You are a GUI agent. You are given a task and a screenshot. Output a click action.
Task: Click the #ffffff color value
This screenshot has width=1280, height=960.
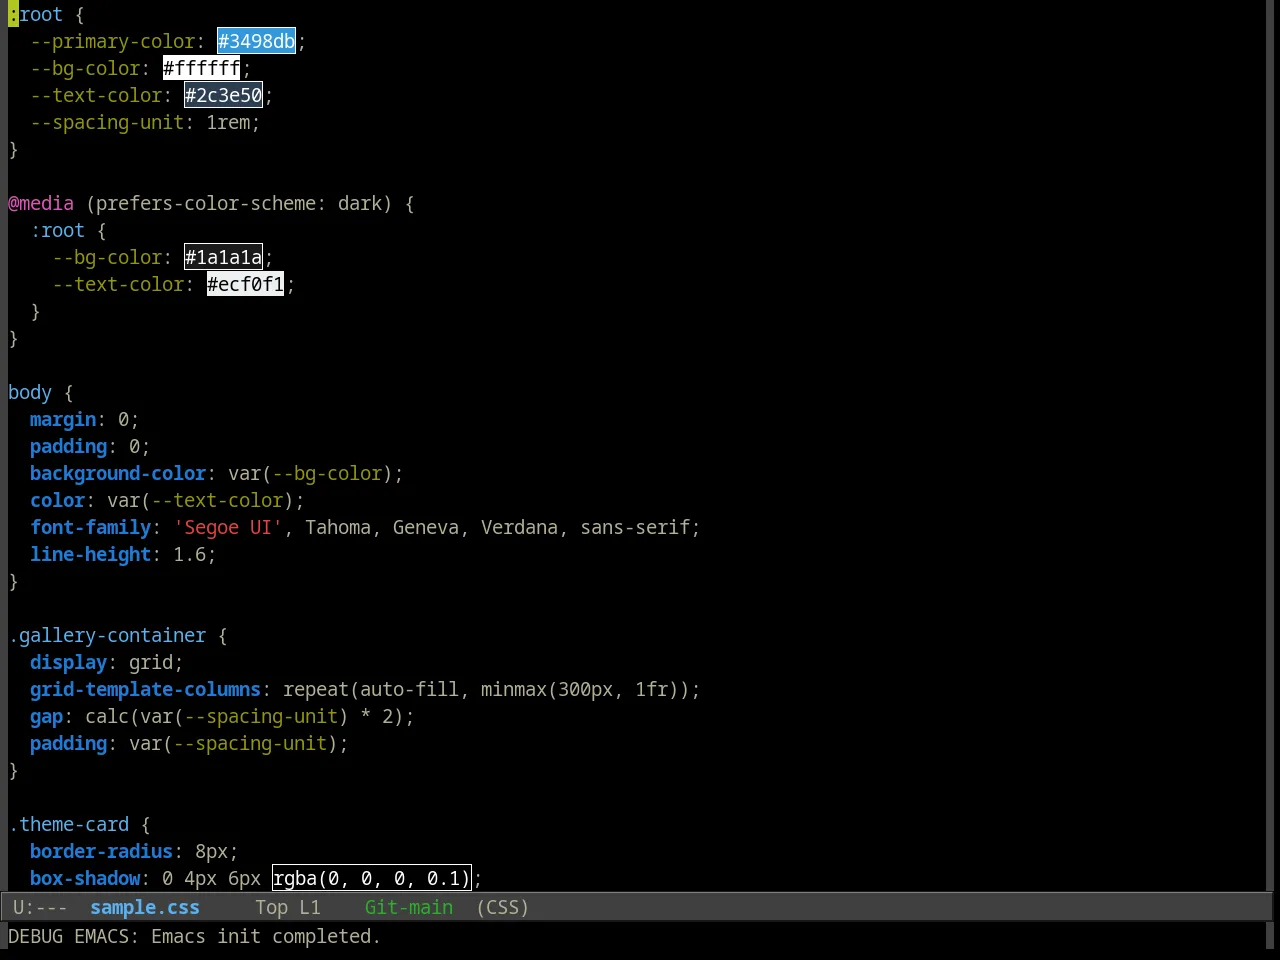201,68
